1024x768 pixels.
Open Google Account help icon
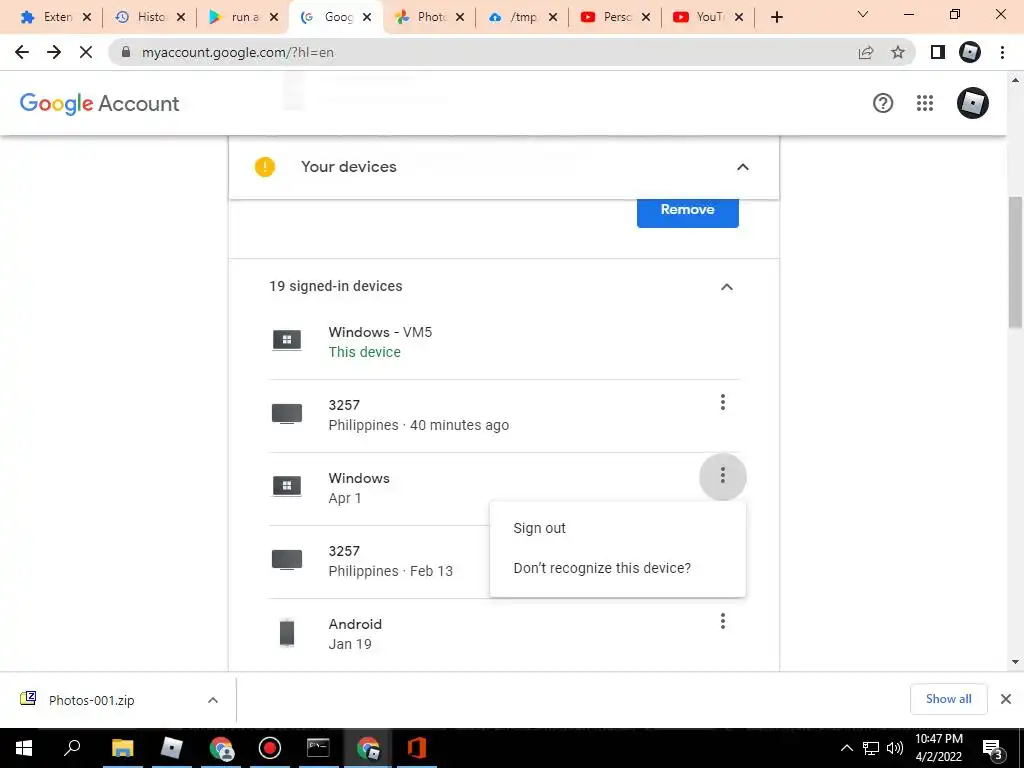pyautogui.click(x=883, y=103)
